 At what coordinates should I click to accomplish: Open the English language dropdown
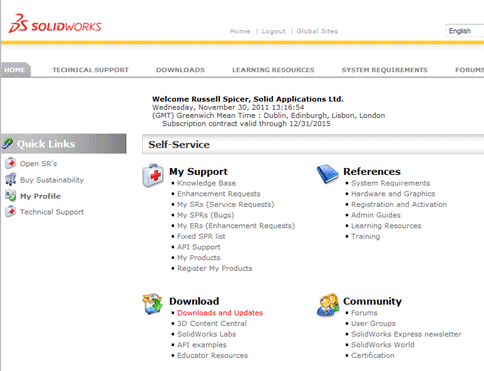(x=465, y=31)
